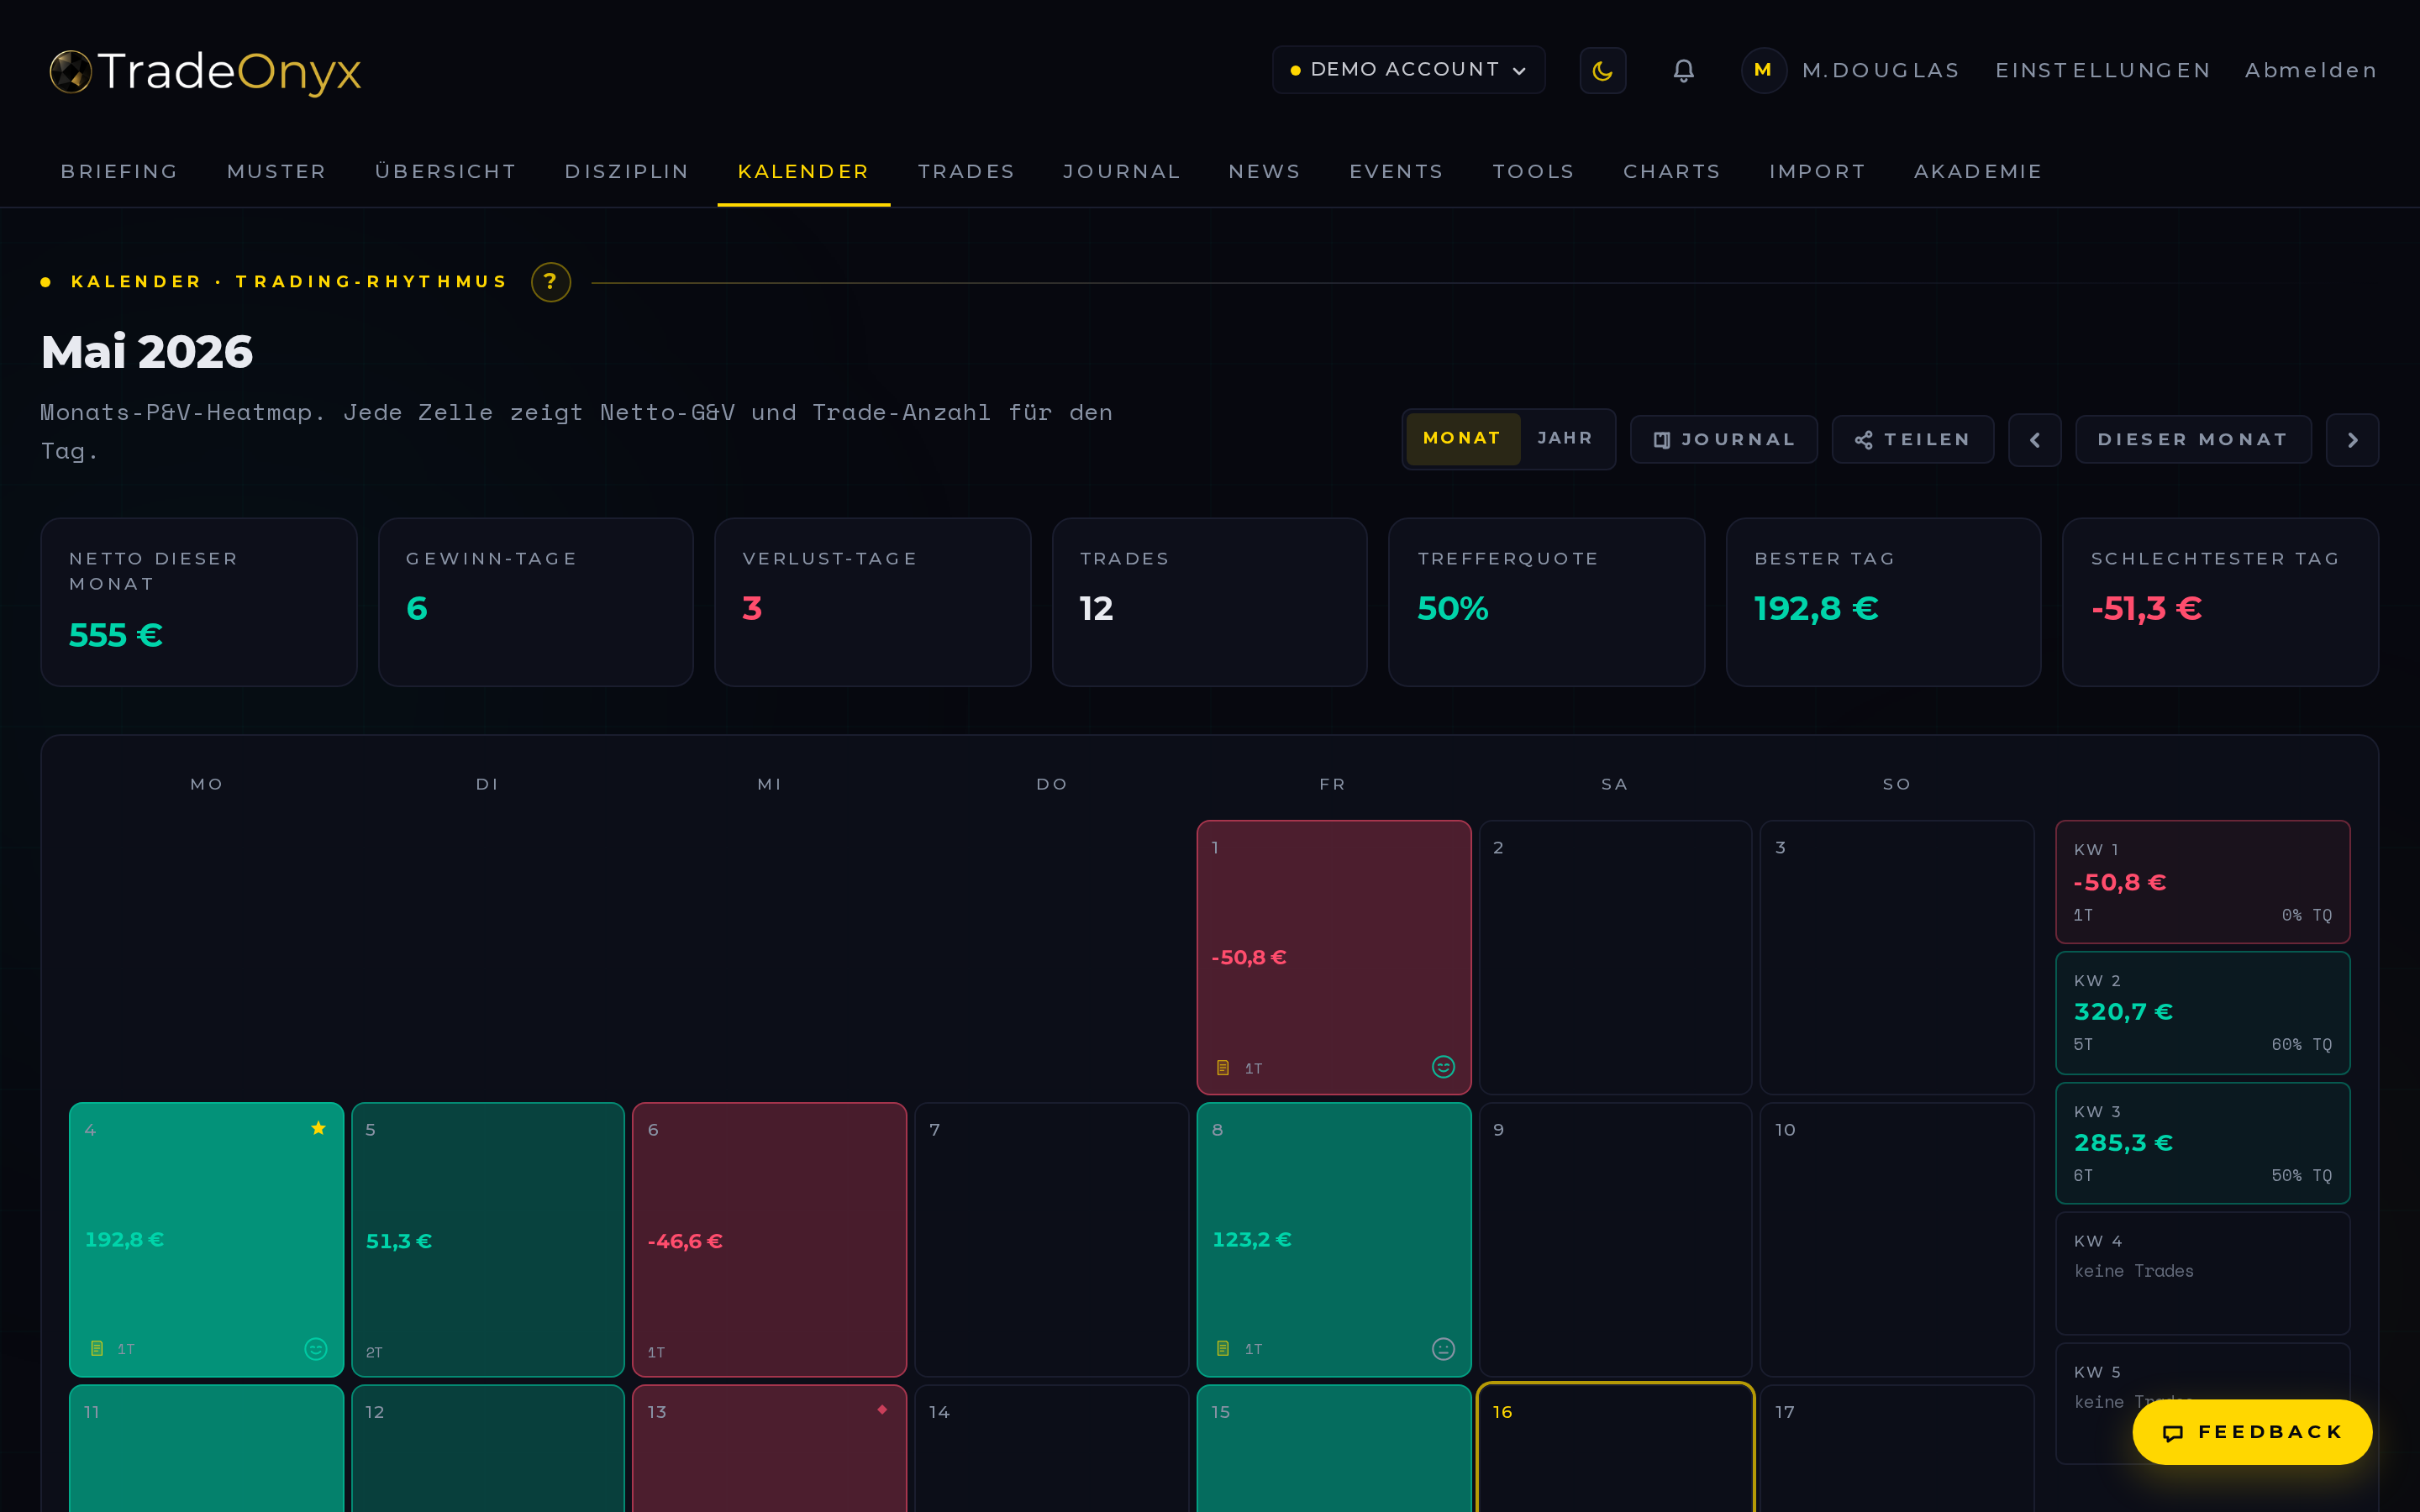Select calendar day 10
The width and height of the screenshot is (2420, 1512).
(1897, 1239)
